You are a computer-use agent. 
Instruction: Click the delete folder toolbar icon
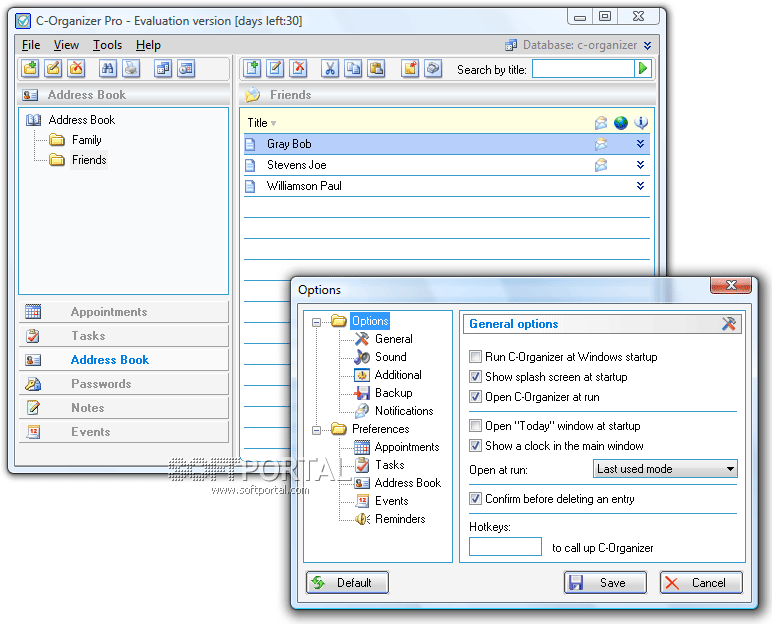point(76,68)
